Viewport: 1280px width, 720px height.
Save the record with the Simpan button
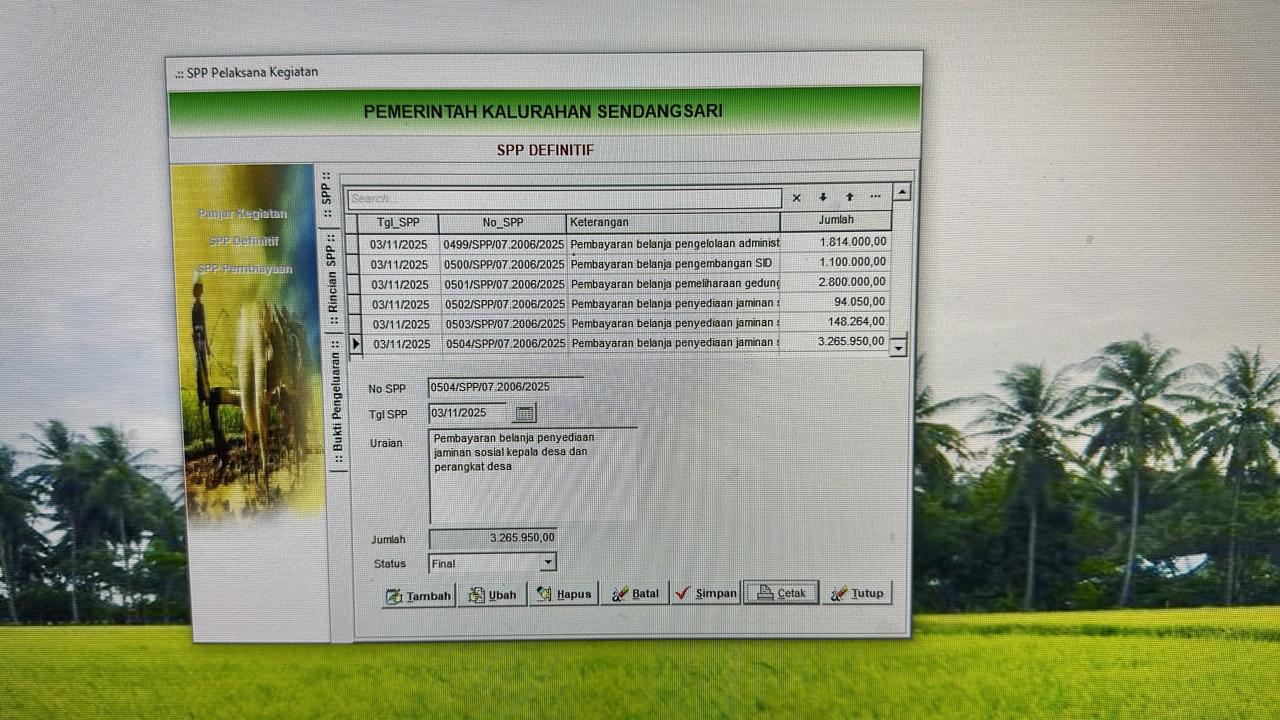pos(706,593)
